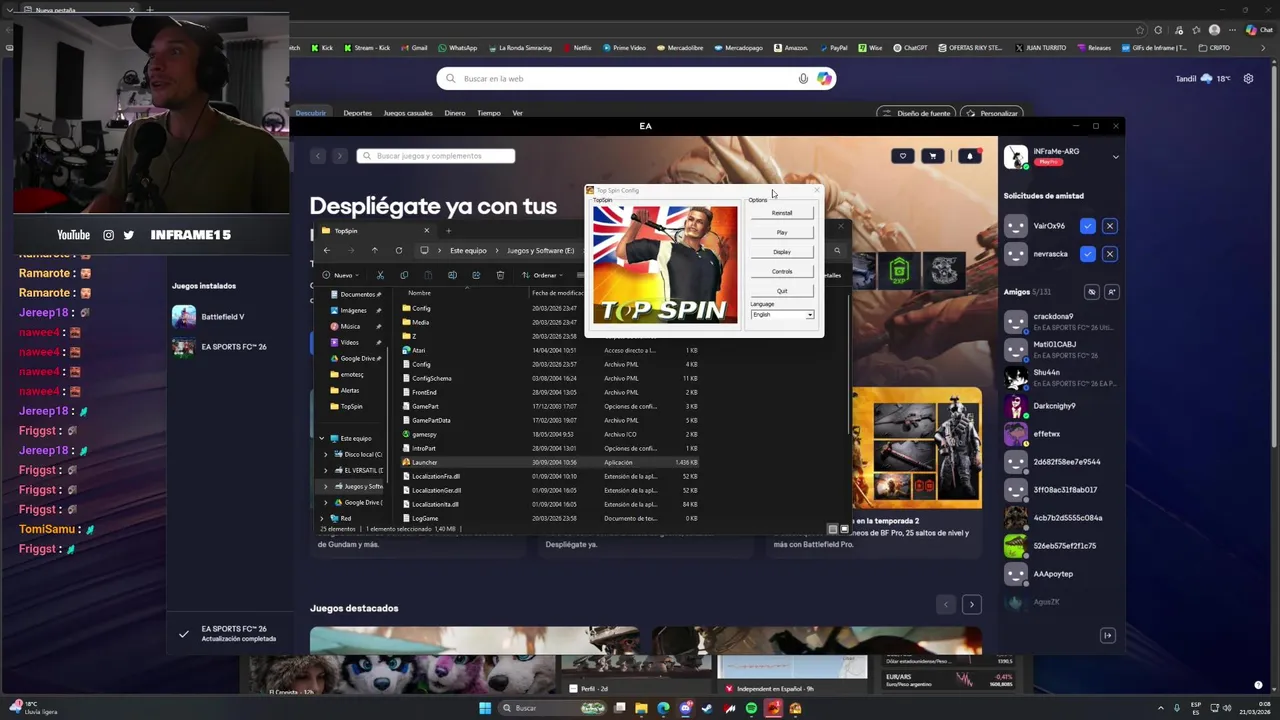Collapse the Este equipo tree node
This screenshot has height=720, width=1280.
click(322, 438)
